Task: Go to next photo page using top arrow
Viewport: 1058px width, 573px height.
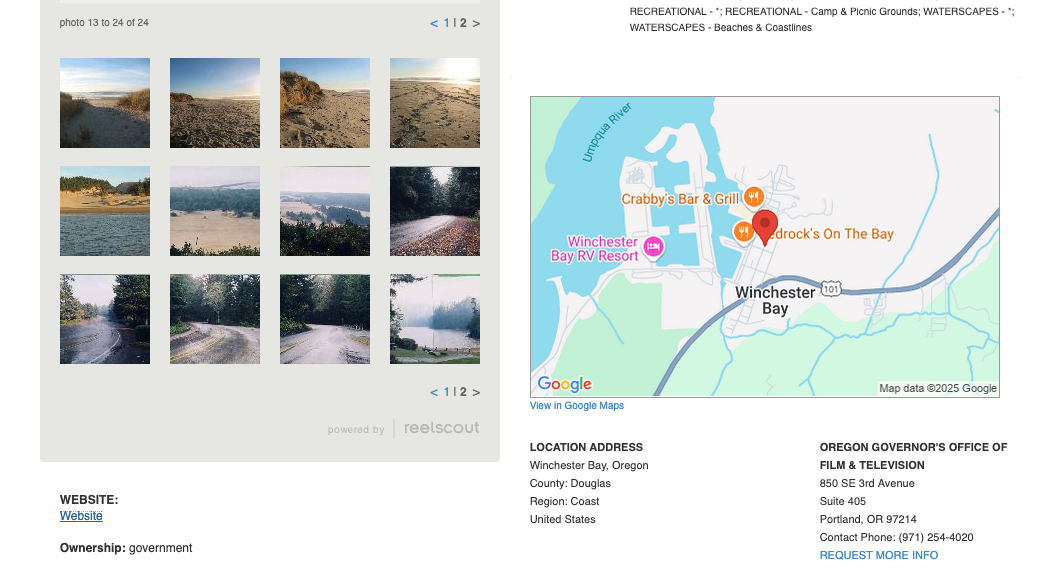Action: click(x=476, y=23)
